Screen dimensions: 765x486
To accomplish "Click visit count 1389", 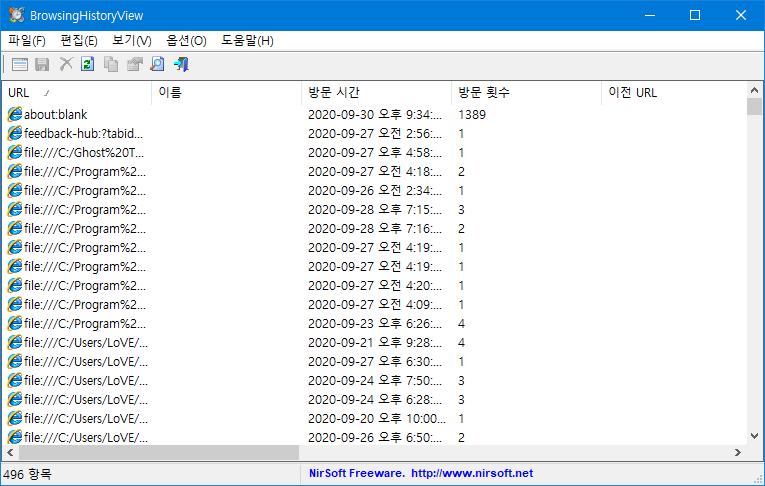I will coord(472,114).
